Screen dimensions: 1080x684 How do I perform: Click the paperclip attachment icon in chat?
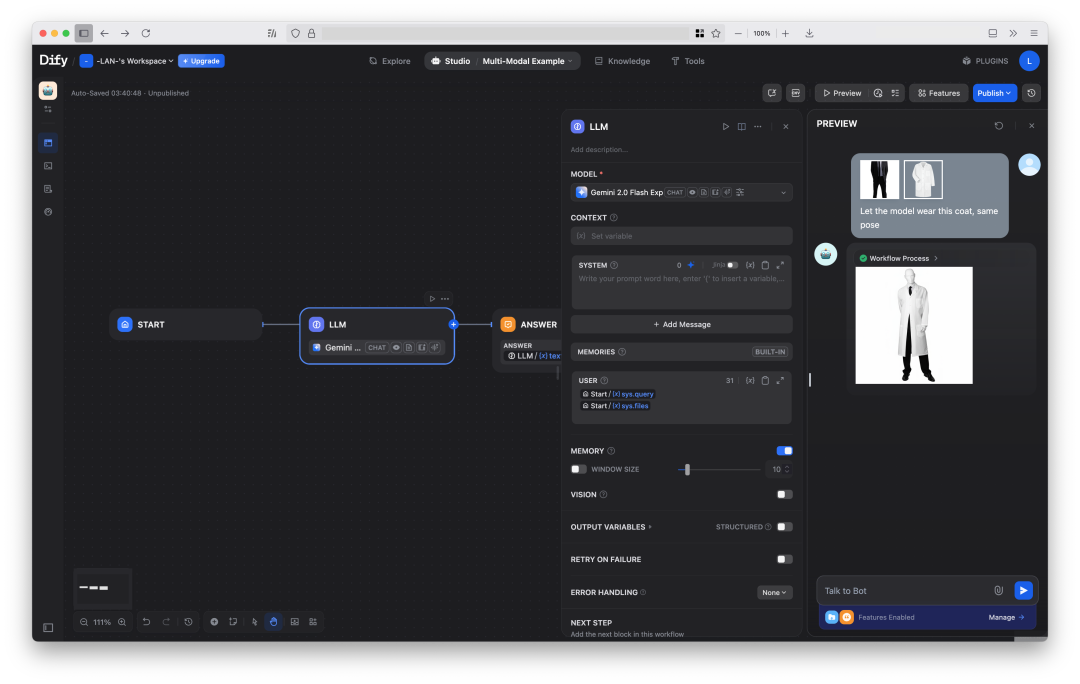(x=998, y=591)
